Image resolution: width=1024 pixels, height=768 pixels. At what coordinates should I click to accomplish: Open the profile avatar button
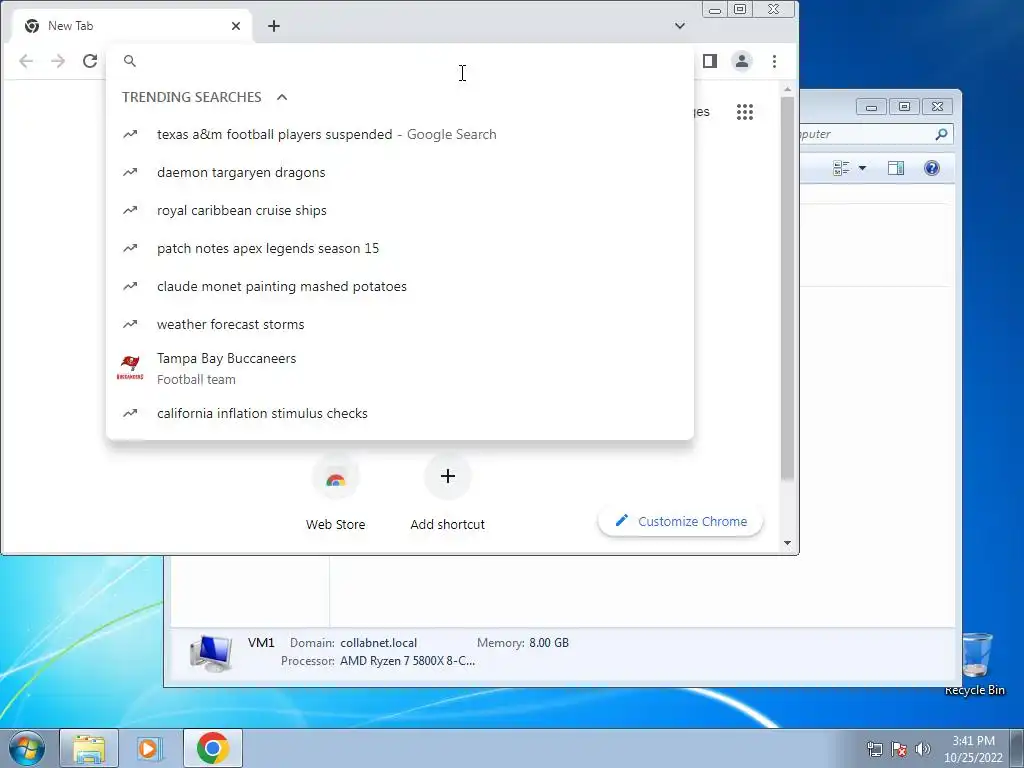(742, 61)
